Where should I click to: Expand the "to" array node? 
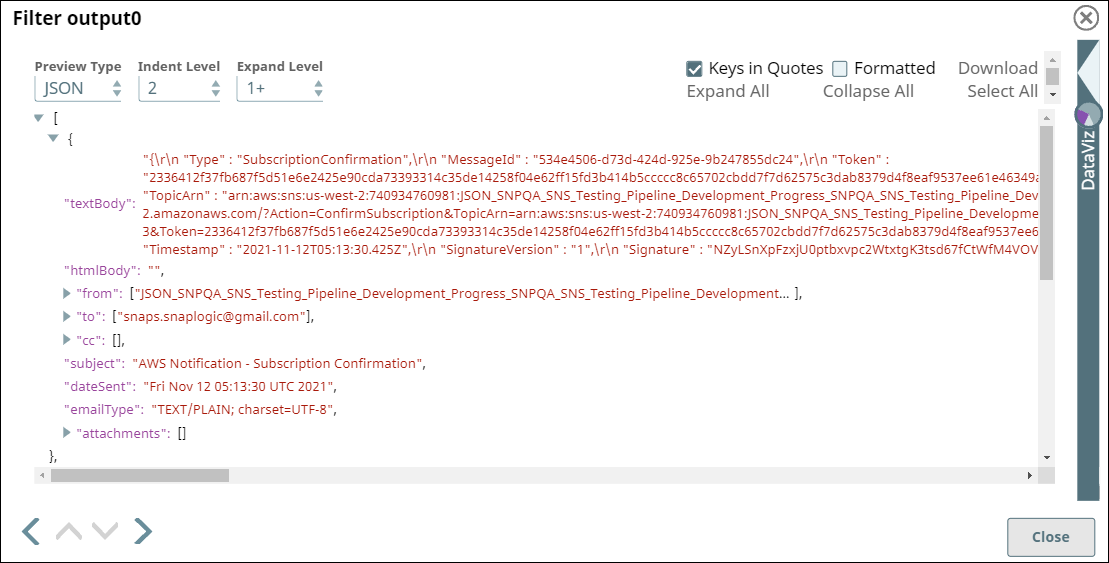[66, 316]
